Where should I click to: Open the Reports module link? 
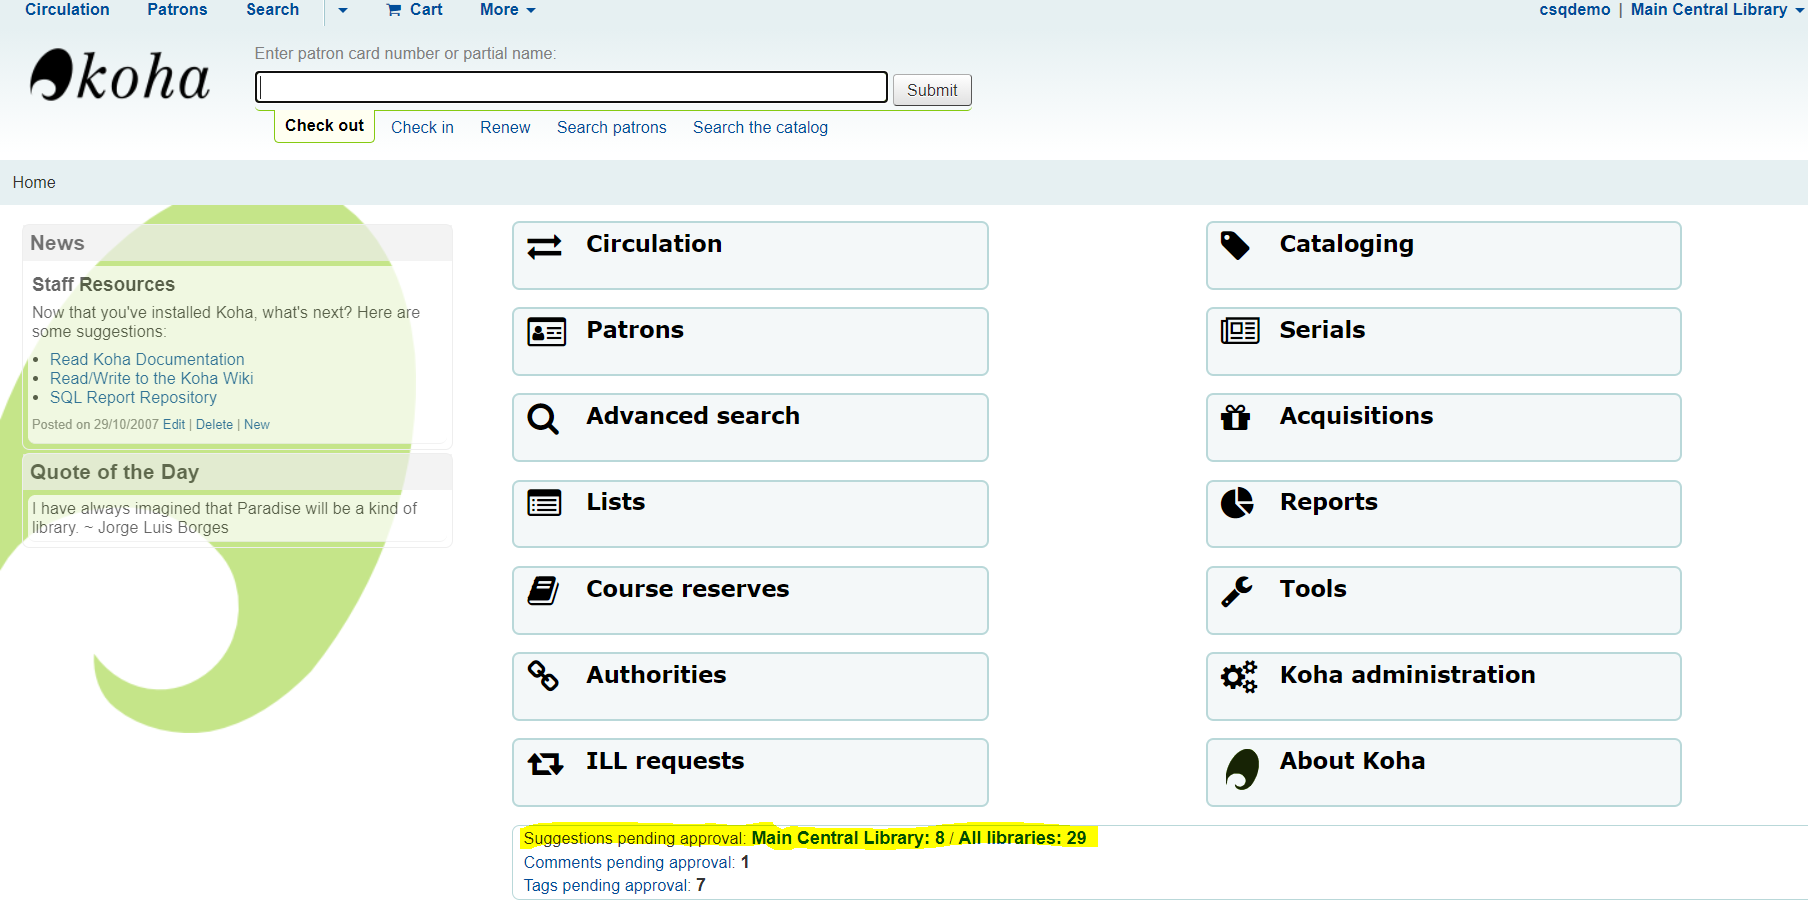coord(1444,514)
